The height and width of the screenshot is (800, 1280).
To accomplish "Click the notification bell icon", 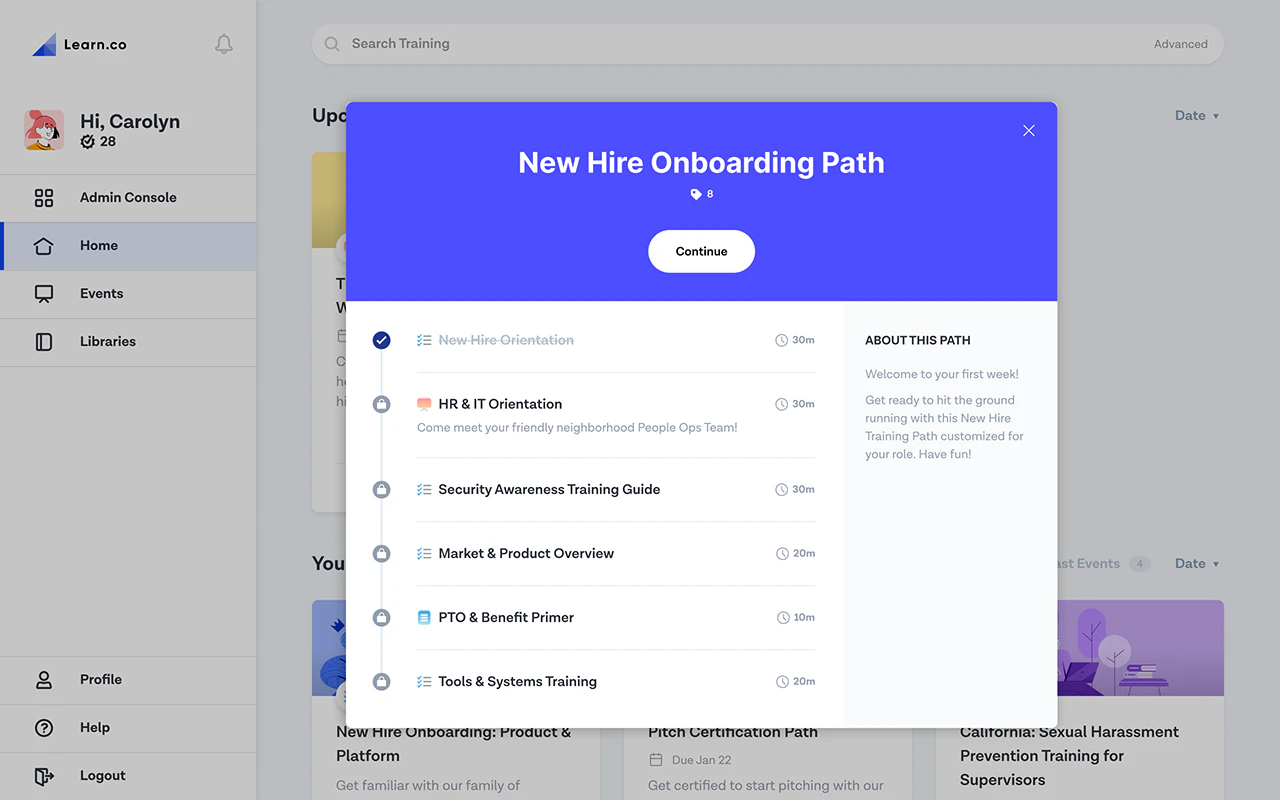I will [x=223, y=44].
